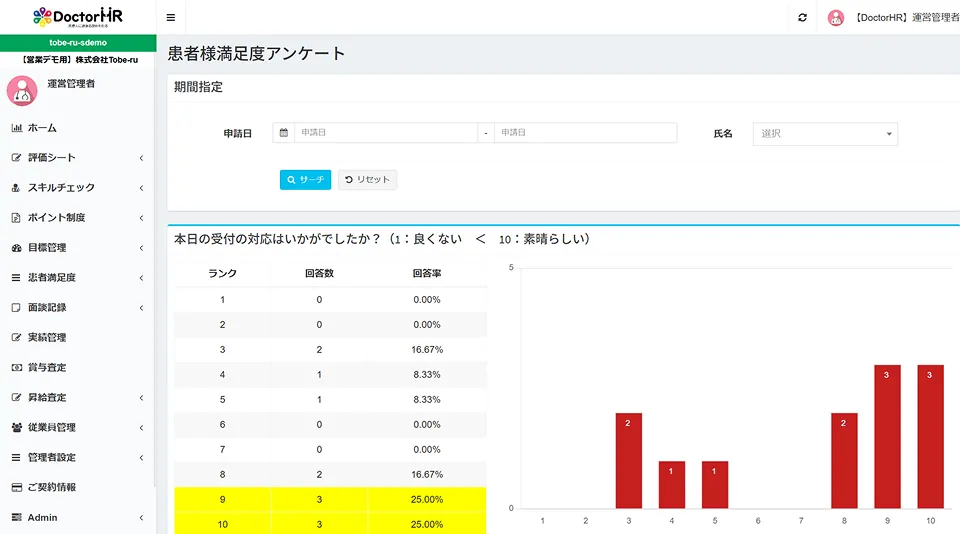
Task: Click the tobe-ru-sdemo green banner
Action: click(x=78, y=43)
